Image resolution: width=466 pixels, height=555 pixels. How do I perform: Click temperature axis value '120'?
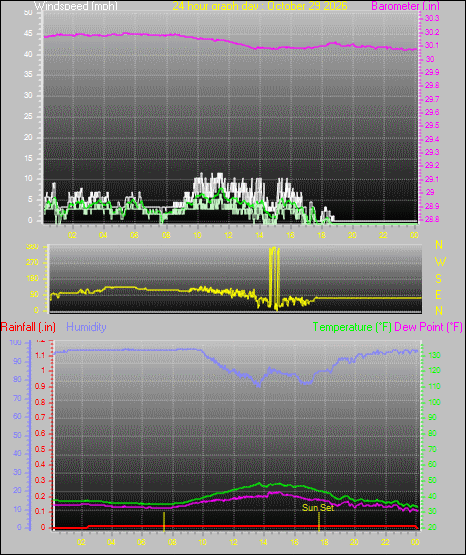pyautogui.click(x=434, y=371)
